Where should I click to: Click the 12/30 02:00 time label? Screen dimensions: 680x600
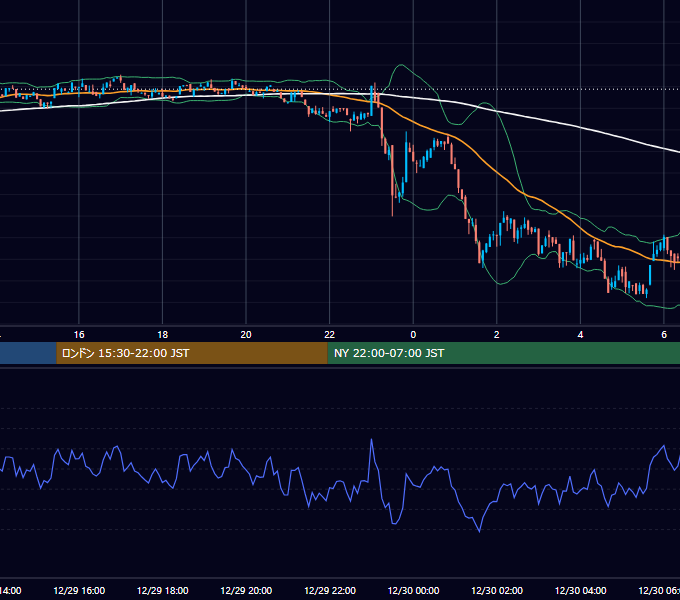tap(497, 590)
